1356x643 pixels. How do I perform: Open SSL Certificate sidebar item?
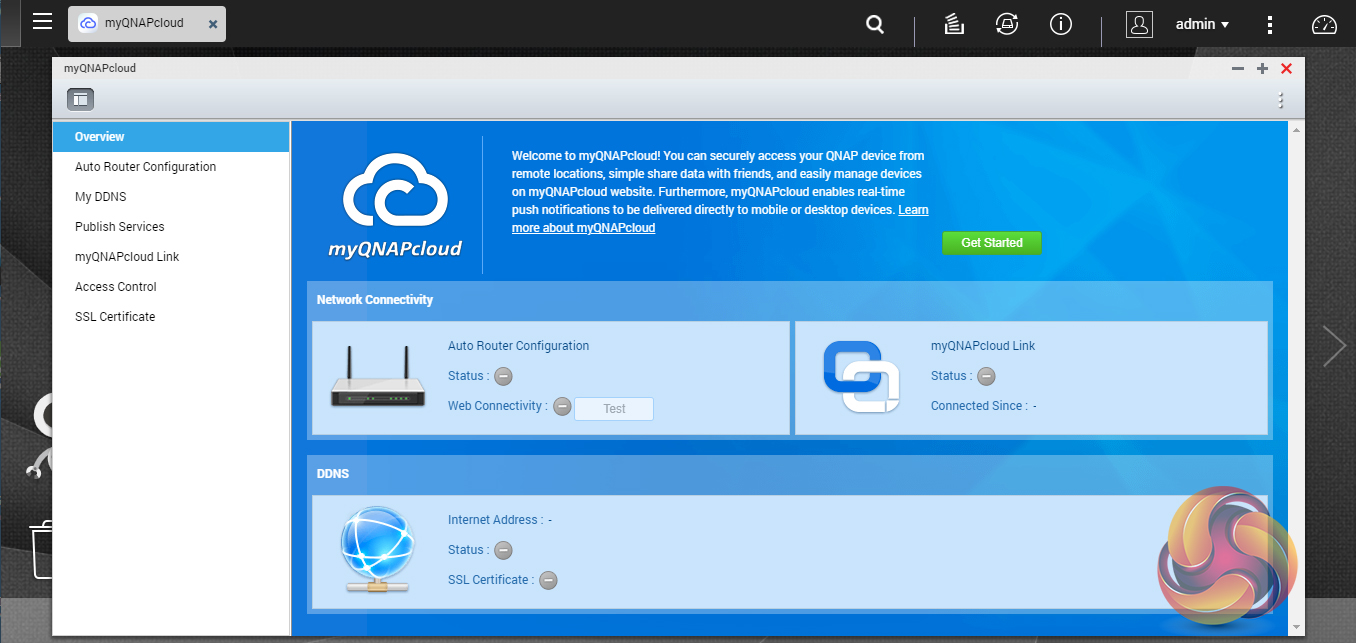pyautogui.click(x=115, y=317)
